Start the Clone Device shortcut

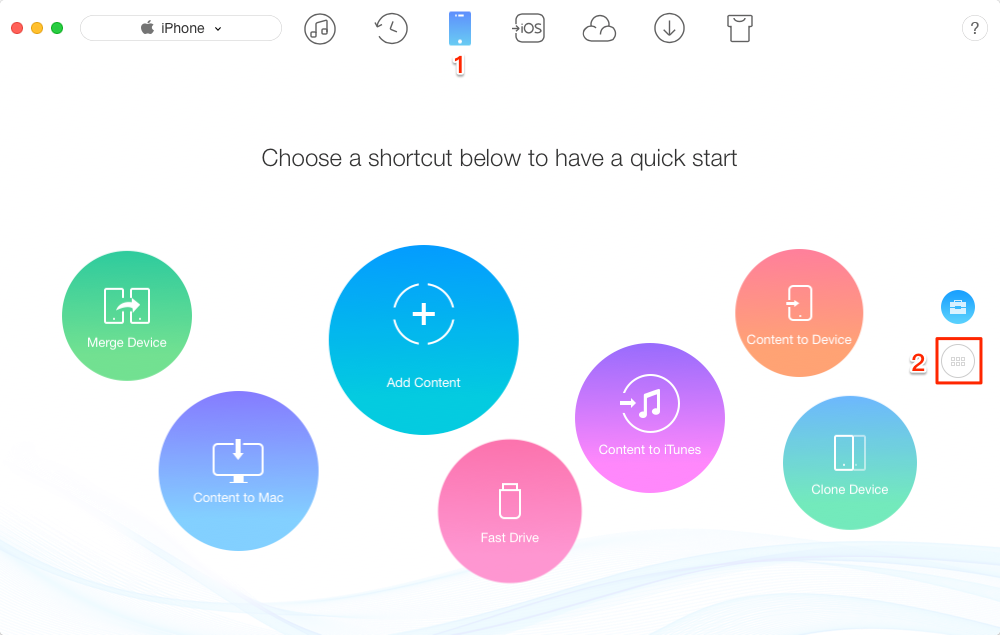click(x=849, y=462)
